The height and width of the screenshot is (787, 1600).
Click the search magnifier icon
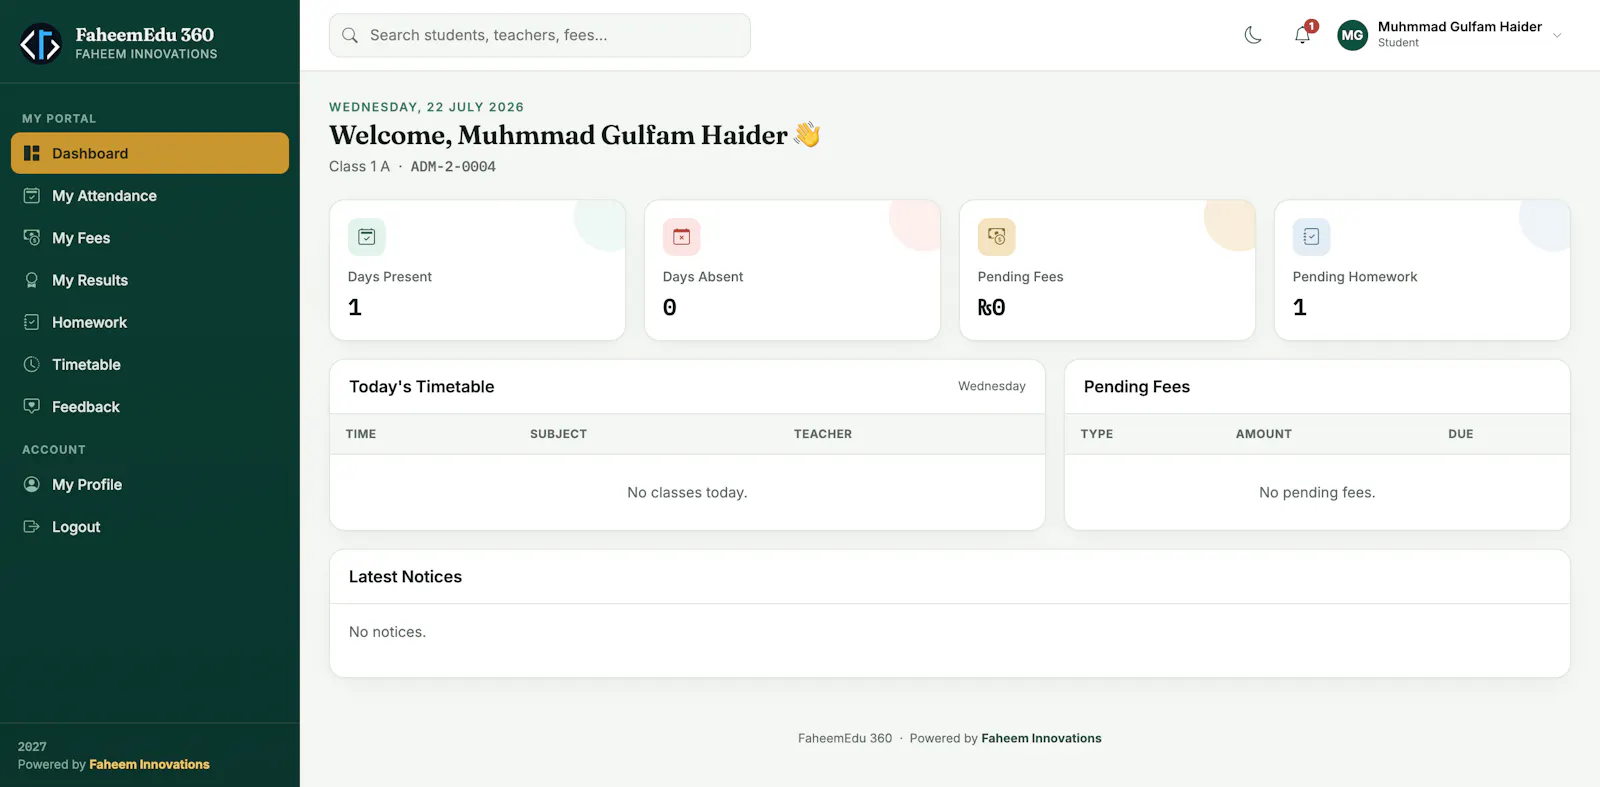coord(350,35)
